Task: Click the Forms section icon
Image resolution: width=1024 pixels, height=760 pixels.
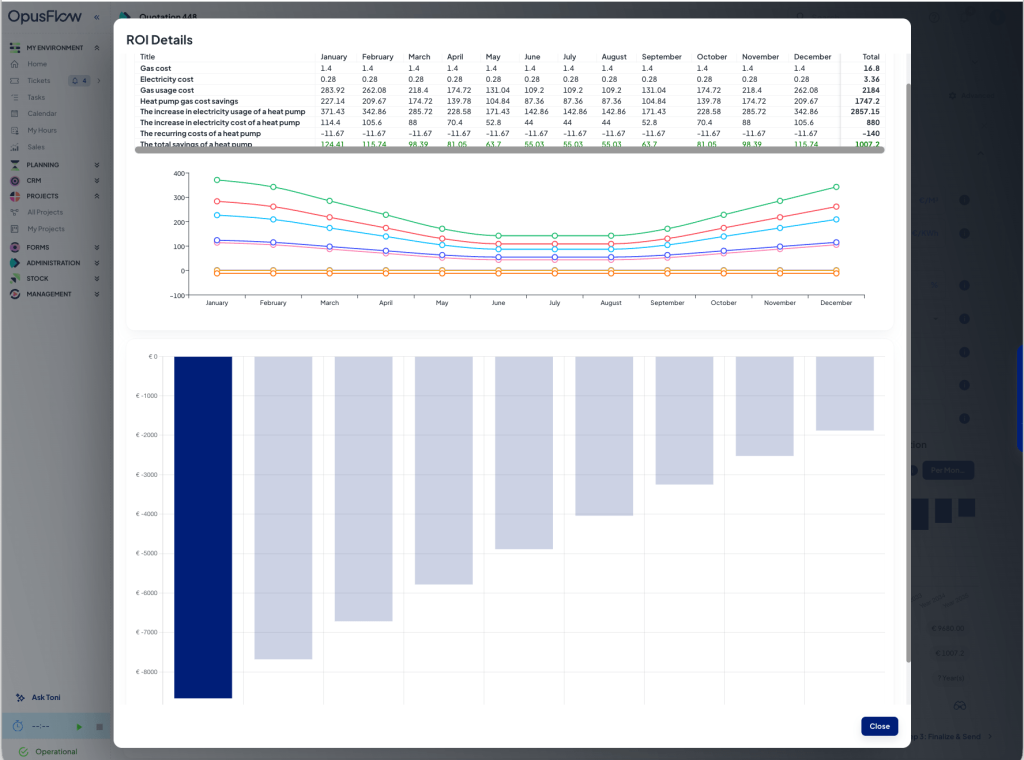Action: click(x=15, y=247)
